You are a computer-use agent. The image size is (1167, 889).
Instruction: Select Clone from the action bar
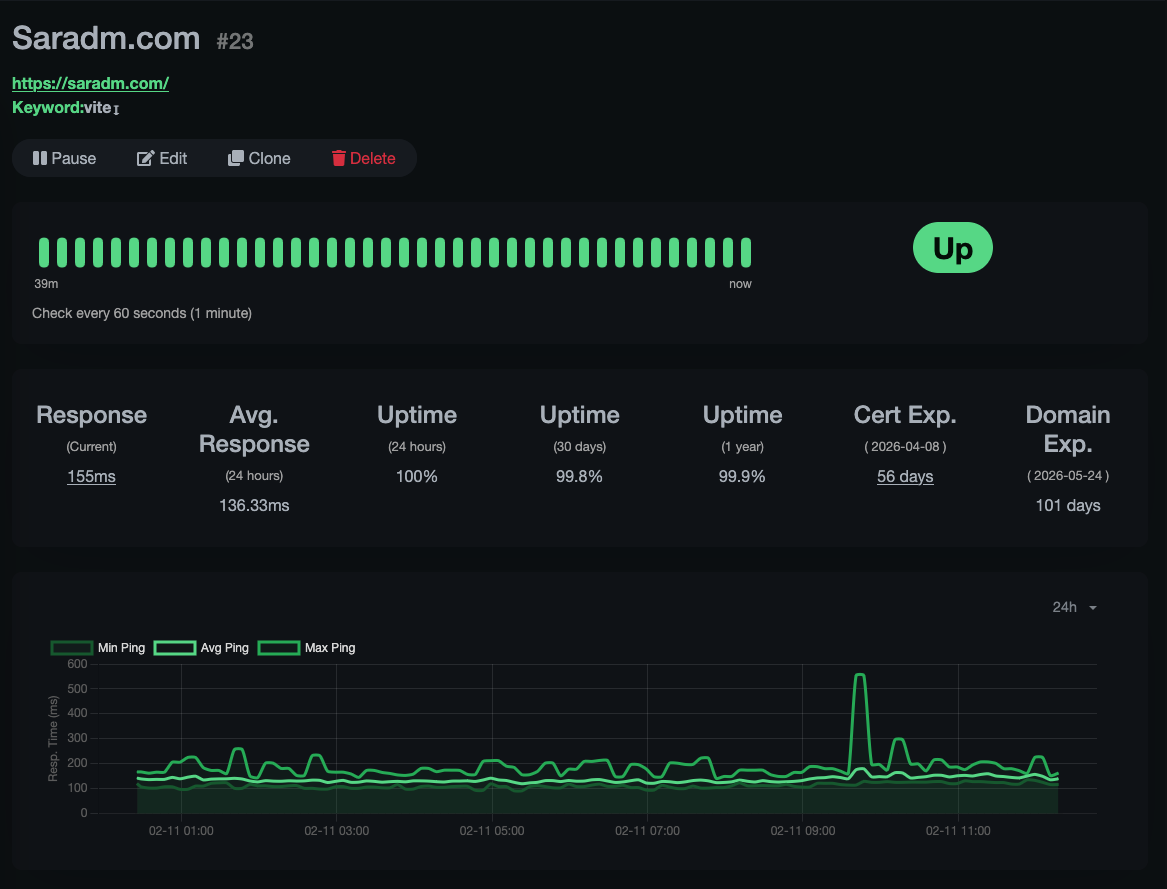pyautogui.click(x=259, y=158)
